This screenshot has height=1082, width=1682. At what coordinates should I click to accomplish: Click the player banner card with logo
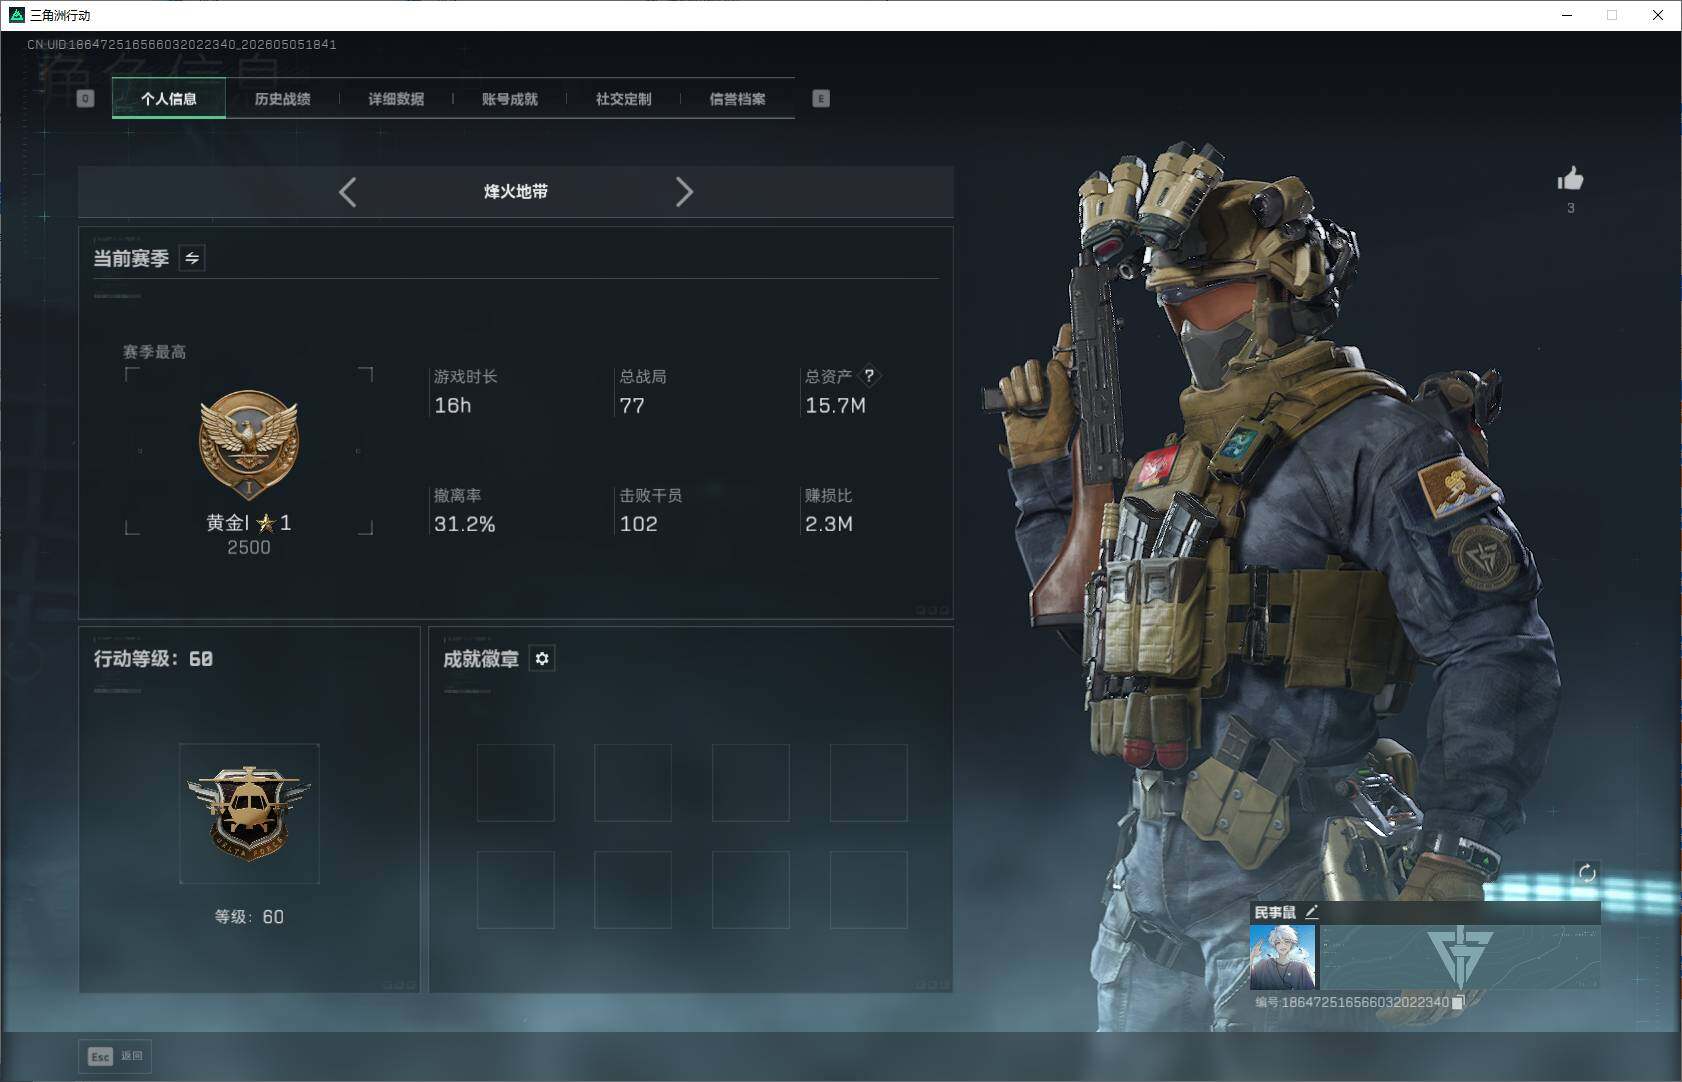coord(1460,957)
